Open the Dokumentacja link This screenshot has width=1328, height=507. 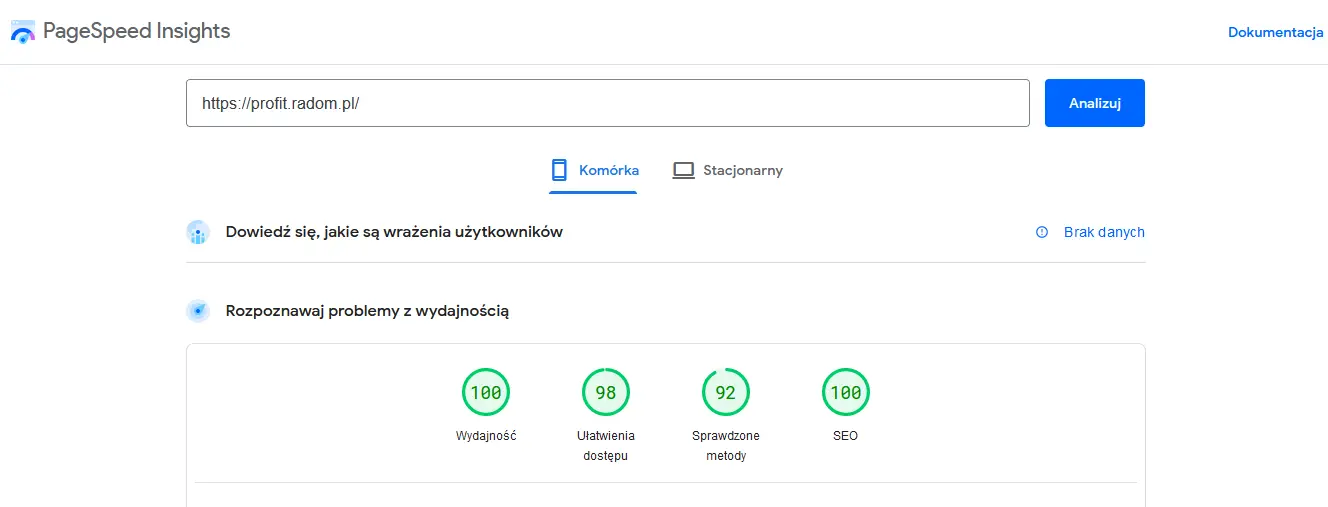1275,32
